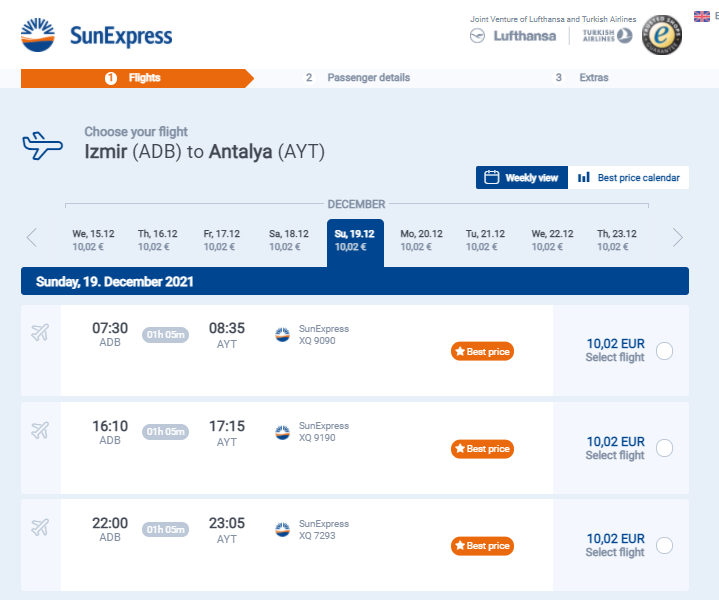Click the bar chart icon for Best price calendar
The width and height of the screenshot is (719, 600).
tap(584, 178)
